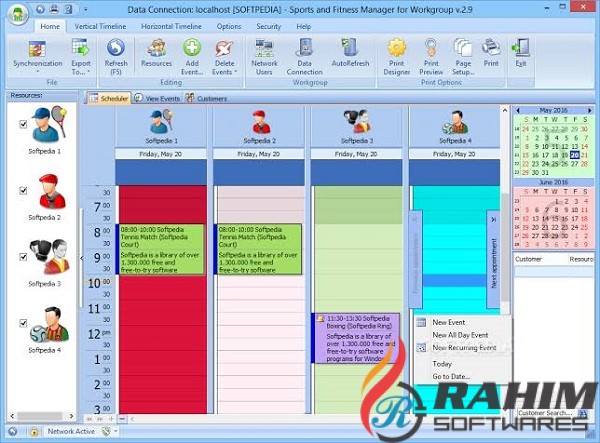Click the lock icon in status bar
The height and width of the screenshot is (443, 600).
(x=34, y=432)
